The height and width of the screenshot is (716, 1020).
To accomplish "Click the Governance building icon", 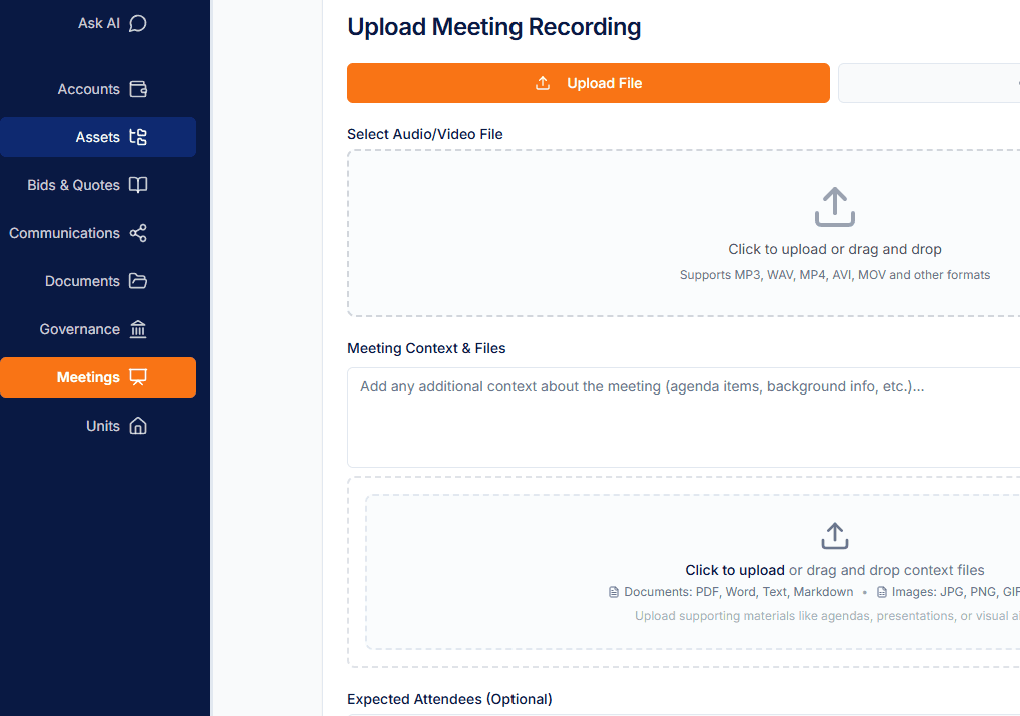I will [138, 329].
